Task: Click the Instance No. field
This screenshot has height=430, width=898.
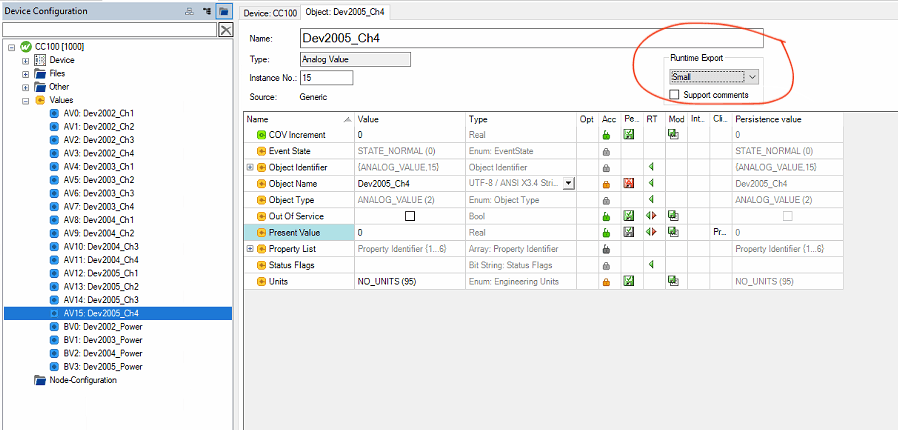Action: (326, 78)
